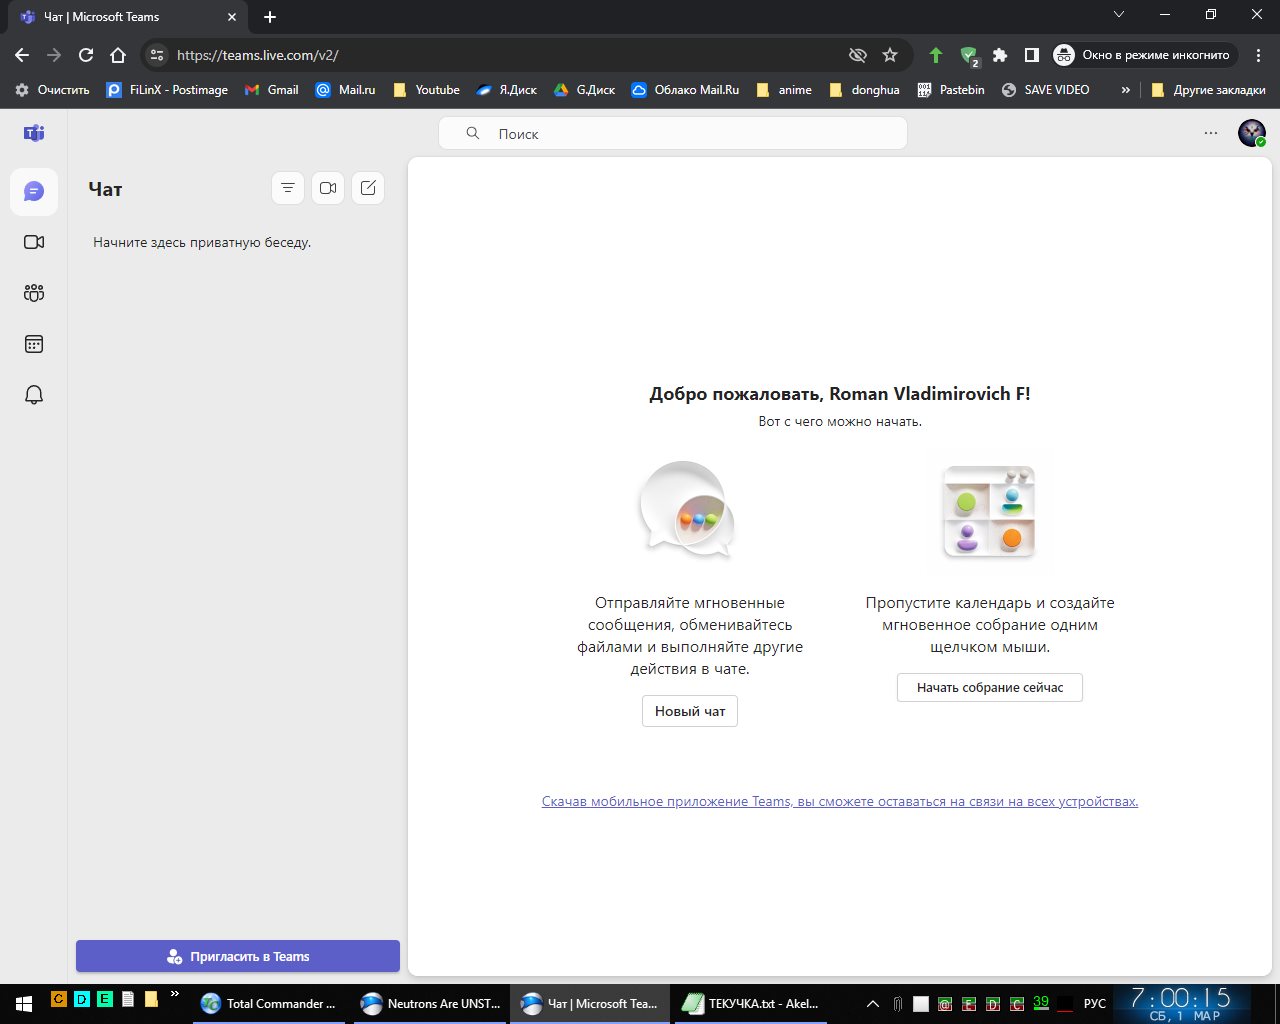Open the Windows Start menu
The height and width of the screenshot is (1024, 1280).
(x=24, y=1003)
